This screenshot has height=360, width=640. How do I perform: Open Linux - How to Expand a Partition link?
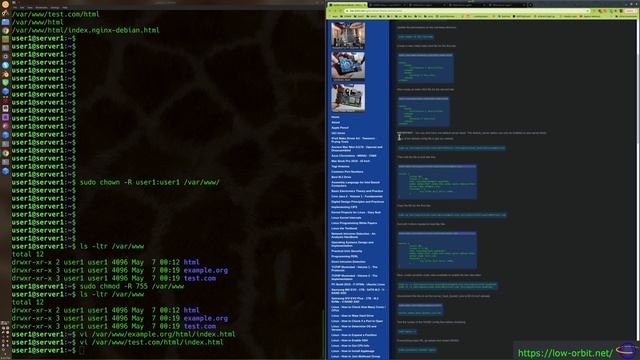pyautogui.click(x=354, y=335)
